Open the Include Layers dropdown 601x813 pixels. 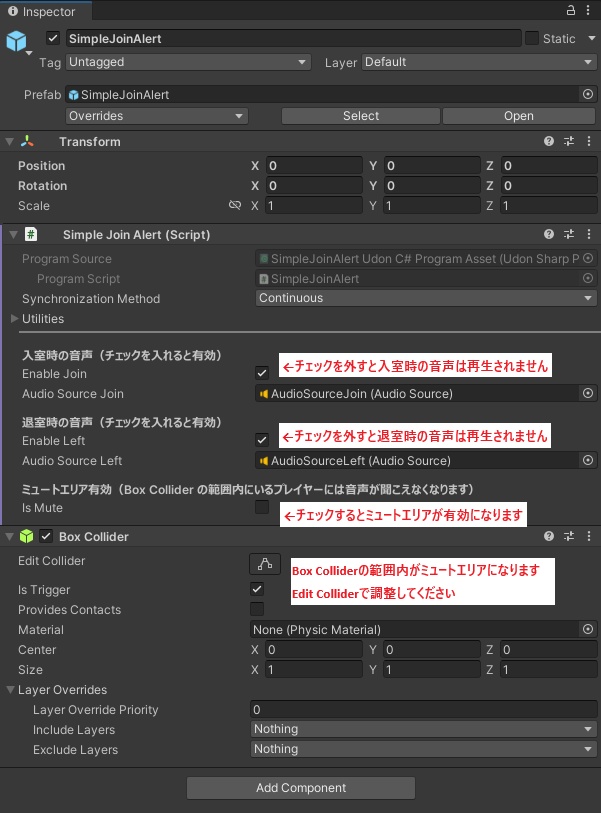coord(424,729)
